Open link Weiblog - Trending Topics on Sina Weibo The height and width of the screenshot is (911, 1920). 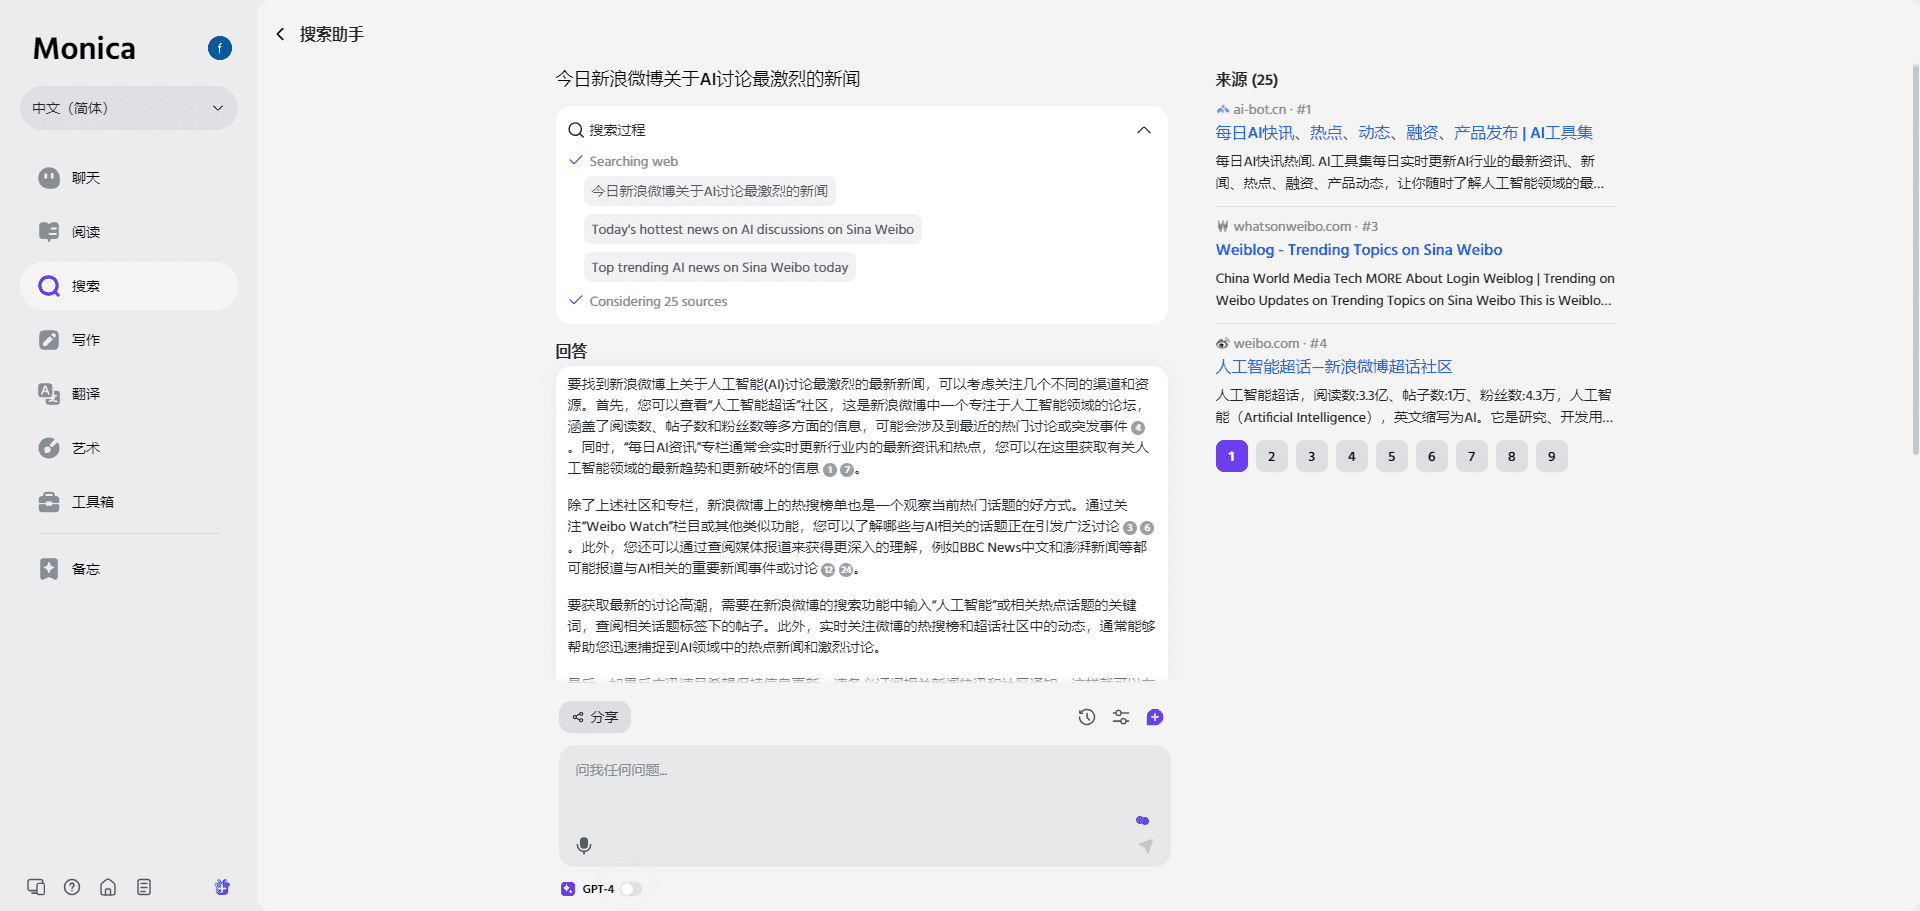coord(1359,250)
